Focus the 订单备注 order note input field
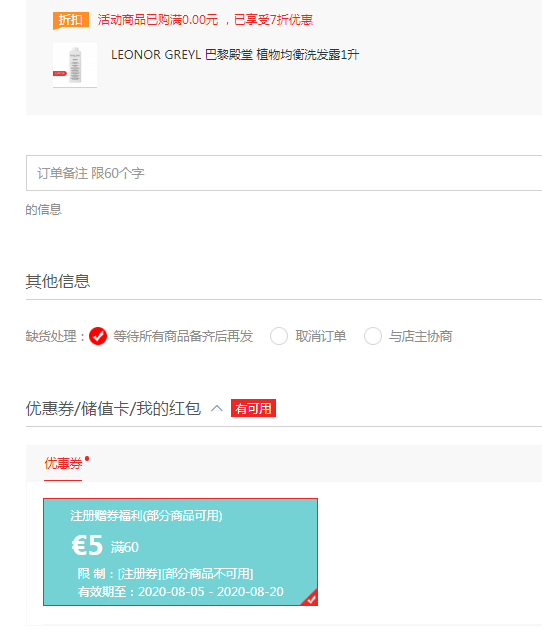This screenshot has height=630, width=542. [284, 173]
